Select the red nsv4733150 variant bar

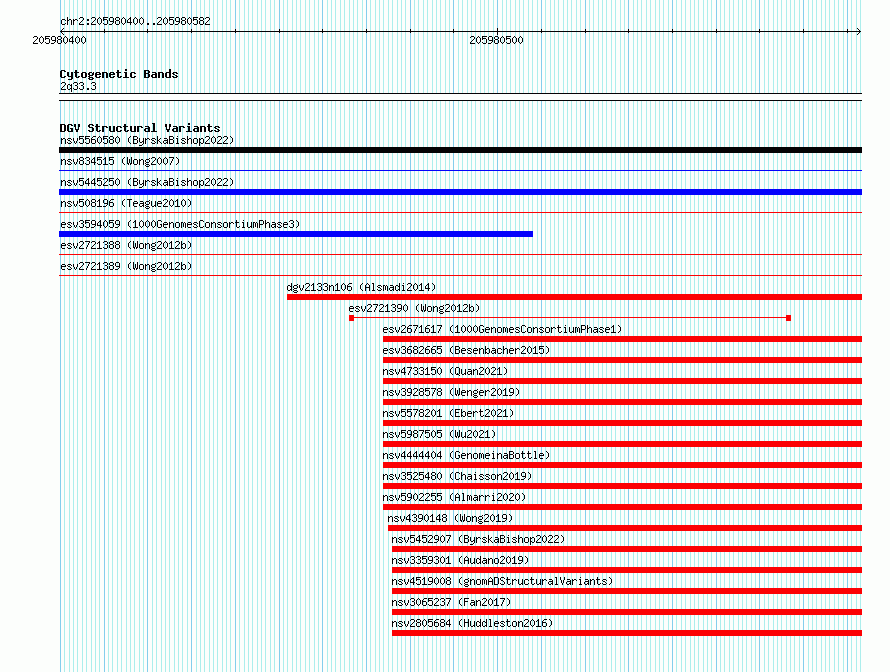(x=623, y=381)
